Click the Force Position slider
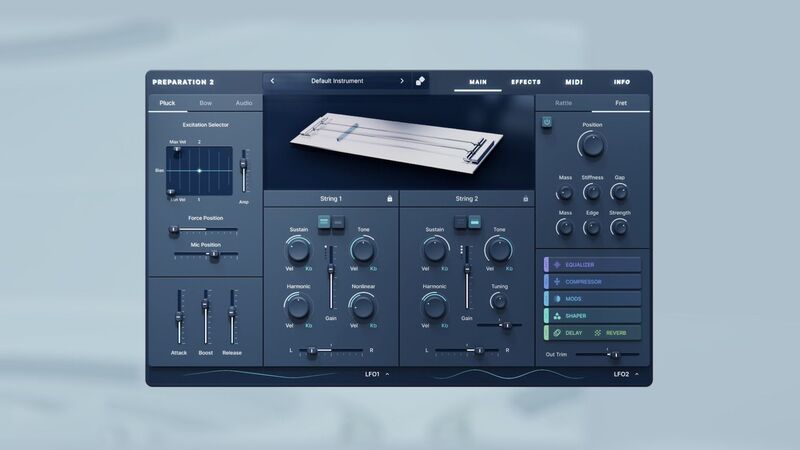The height and width of the screenshot is (450, 800). 204,230
